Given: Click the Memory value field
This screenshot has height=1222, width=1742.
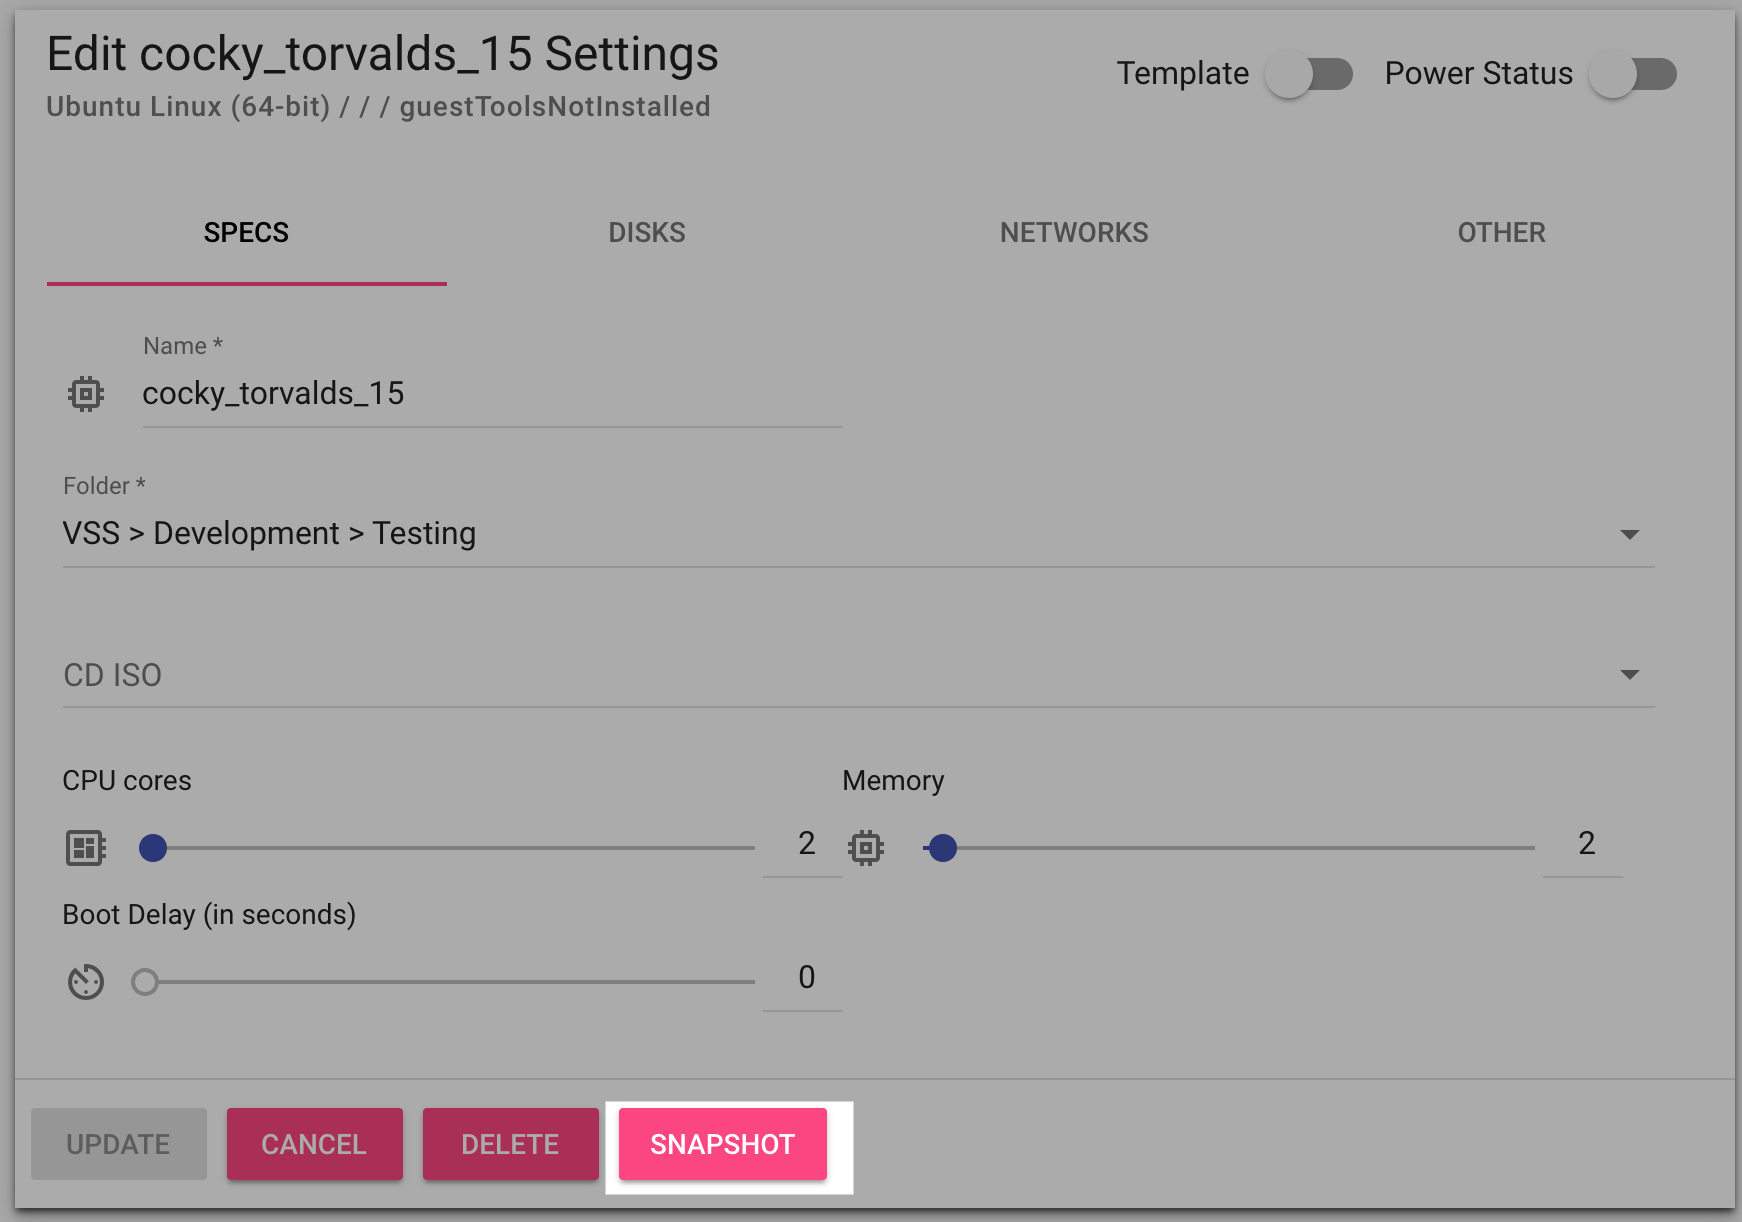Looking at the screenshot, I should click(1583, 844).
